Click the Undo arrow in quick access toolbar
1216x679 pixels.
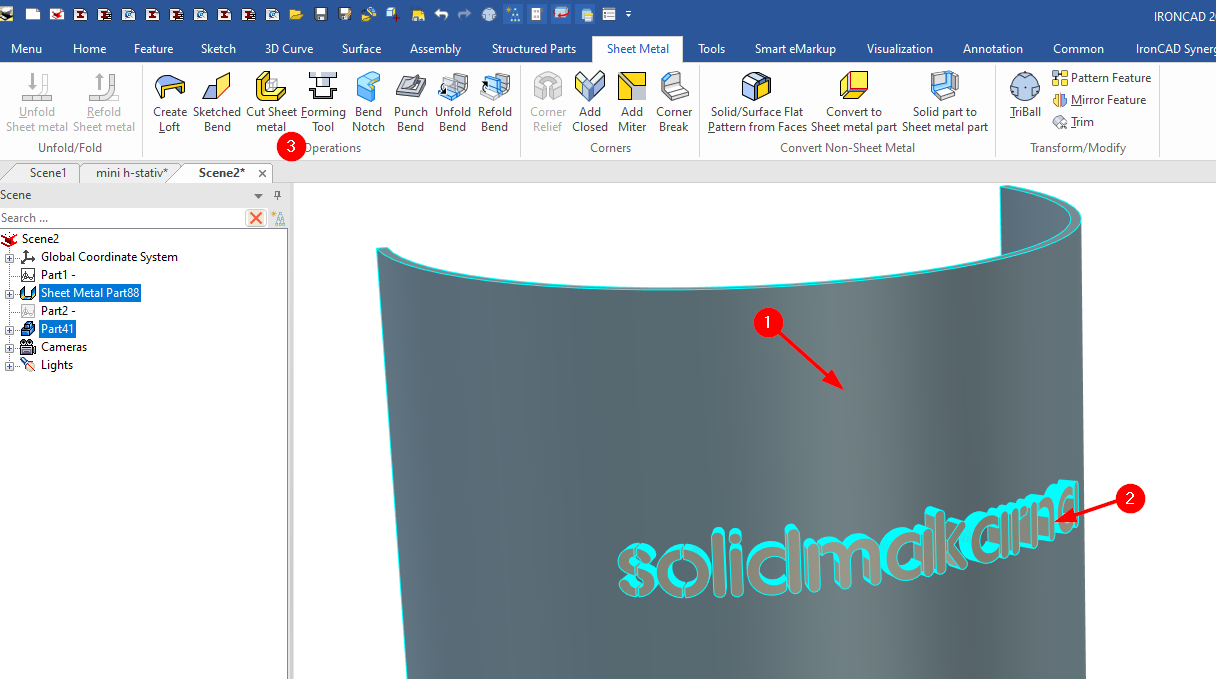pyautogui.click(x=441, y=14)
